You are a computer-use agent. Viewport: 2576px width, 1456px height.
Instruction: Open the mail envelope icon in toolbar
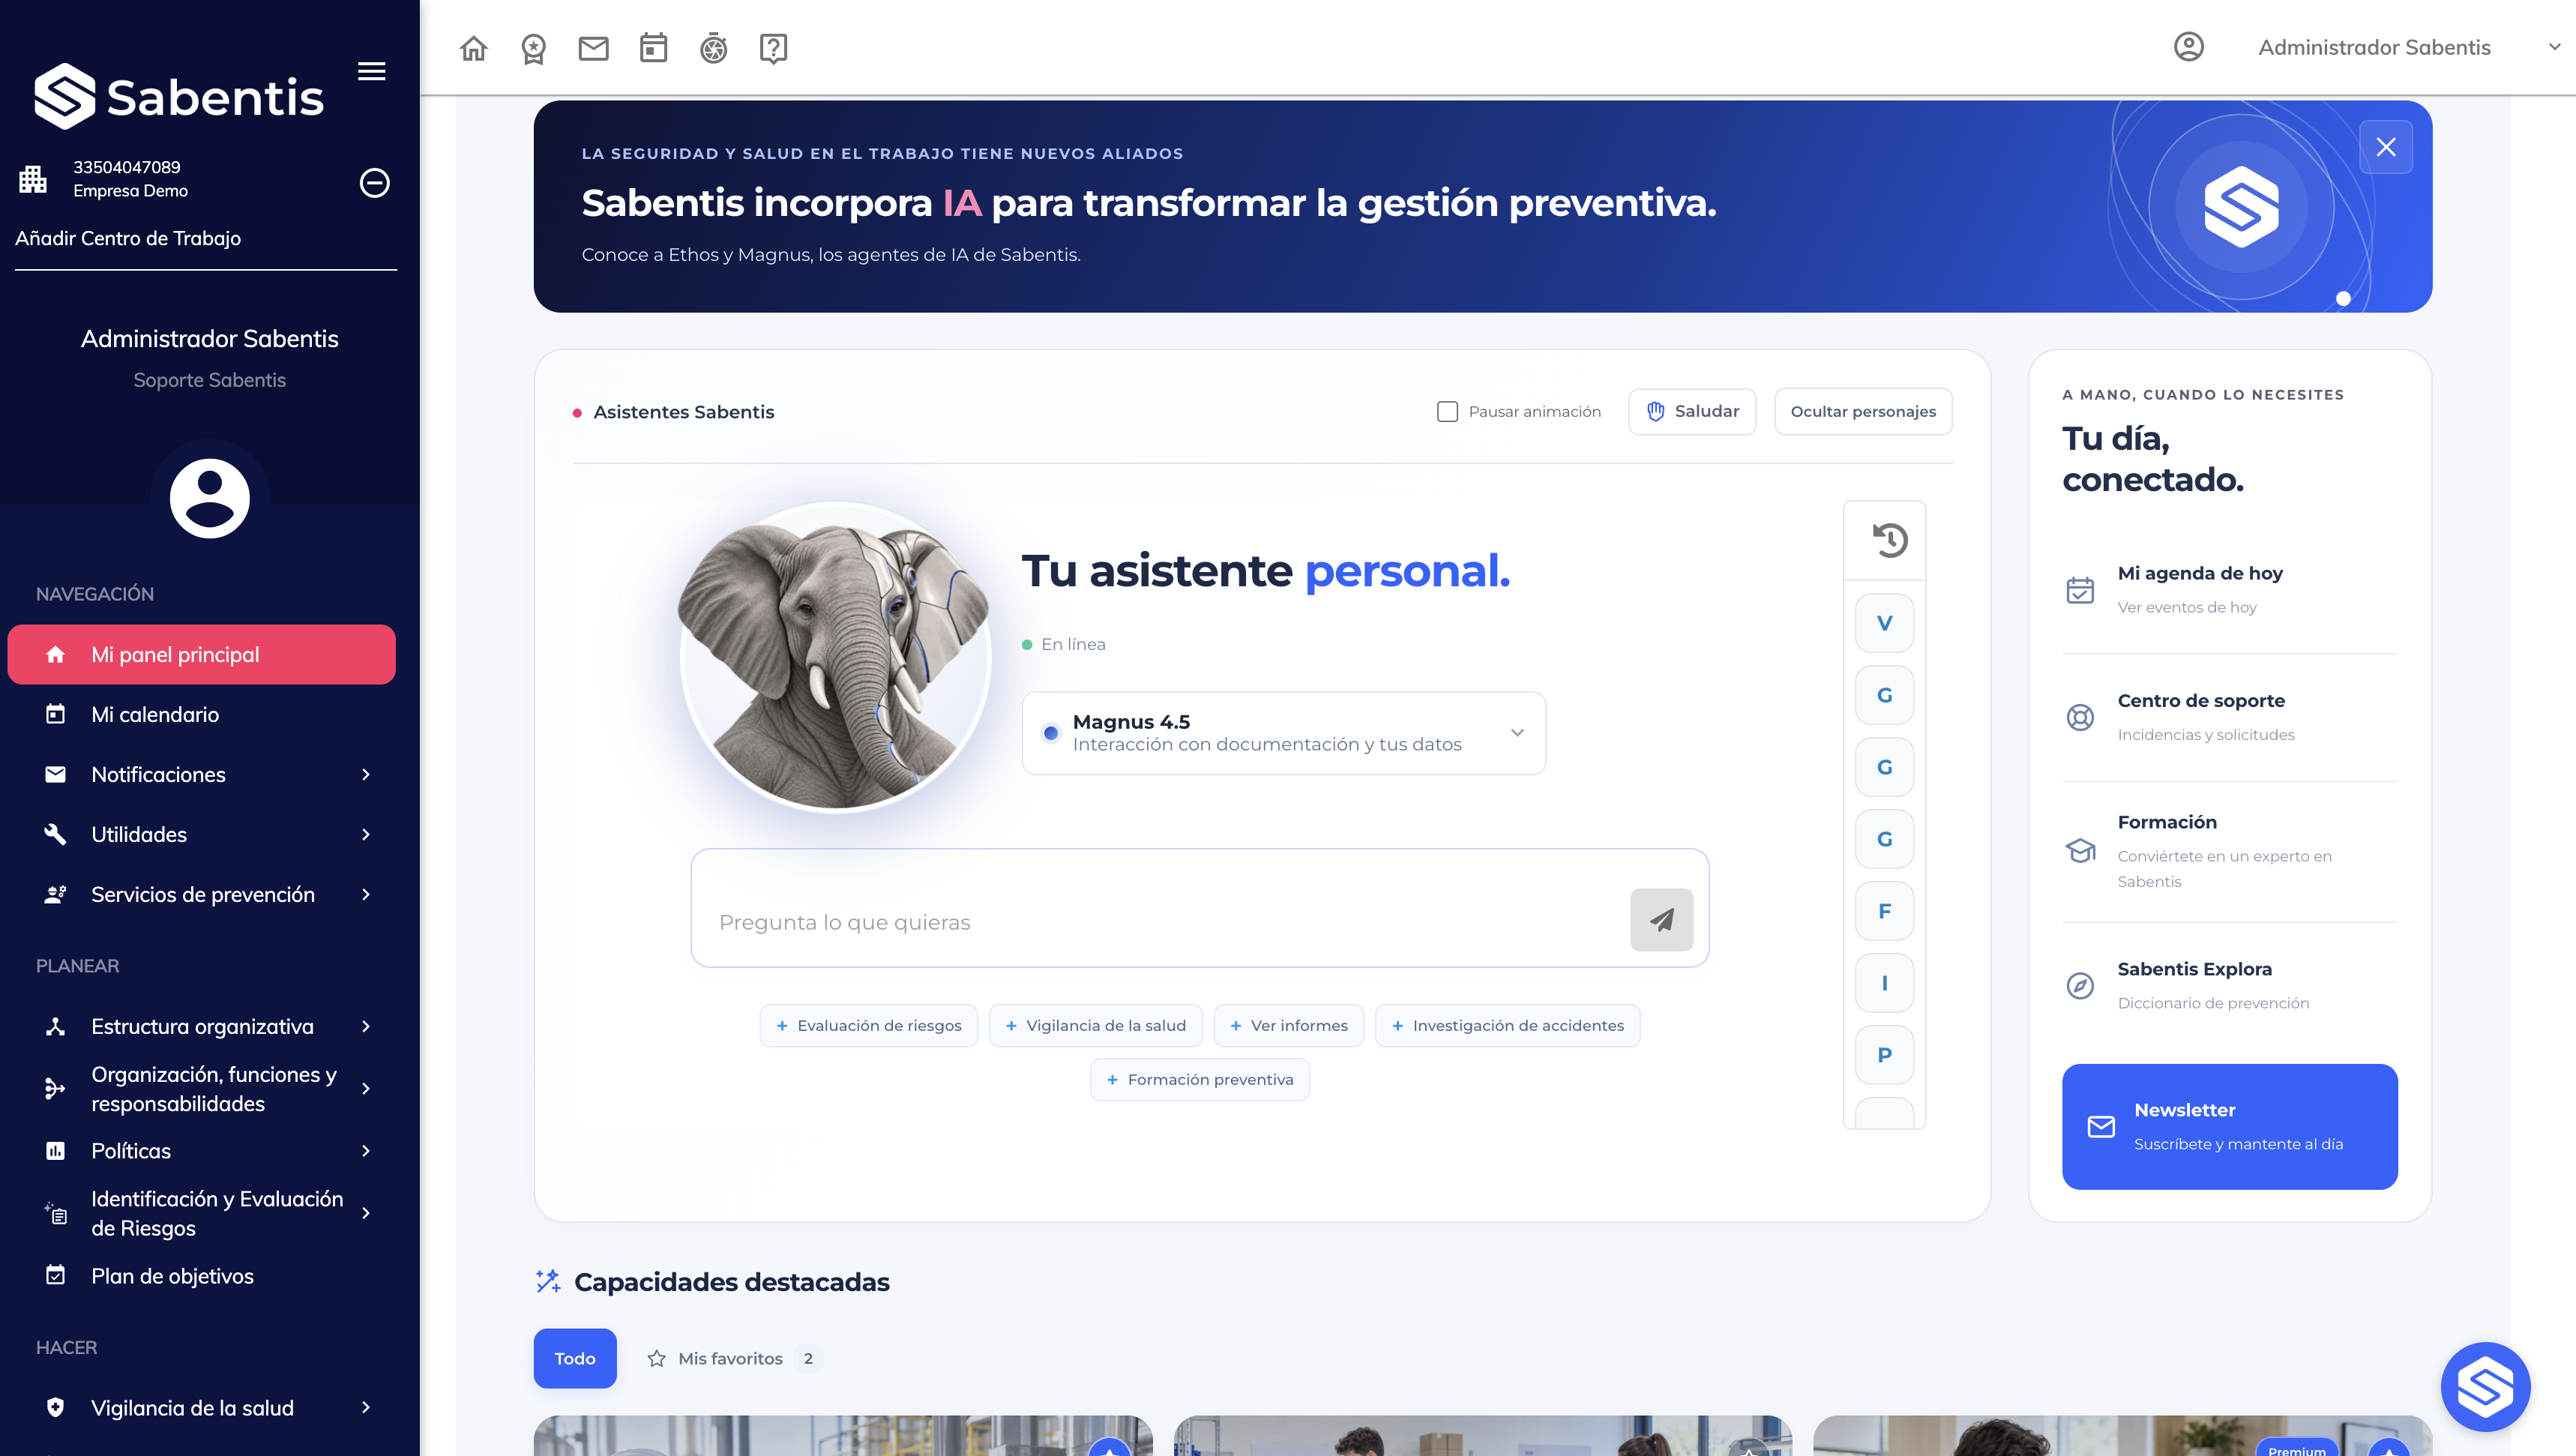coord(593,48)
